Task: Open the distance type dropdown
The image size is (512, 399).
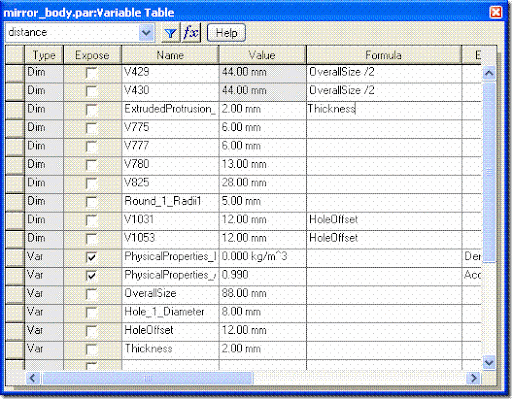Action: (x=146, y=33)
